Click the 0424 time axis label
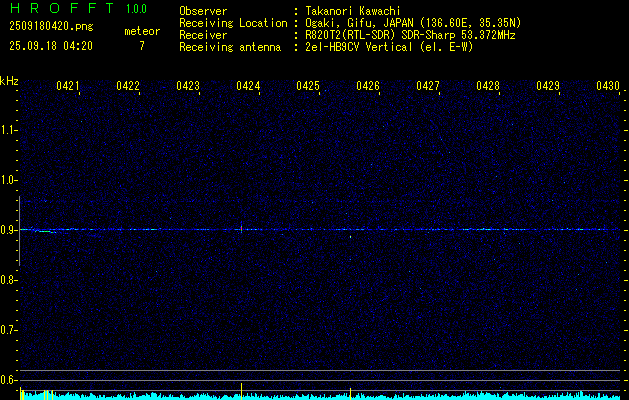This screenshot has width=629, height=400. 248,85
